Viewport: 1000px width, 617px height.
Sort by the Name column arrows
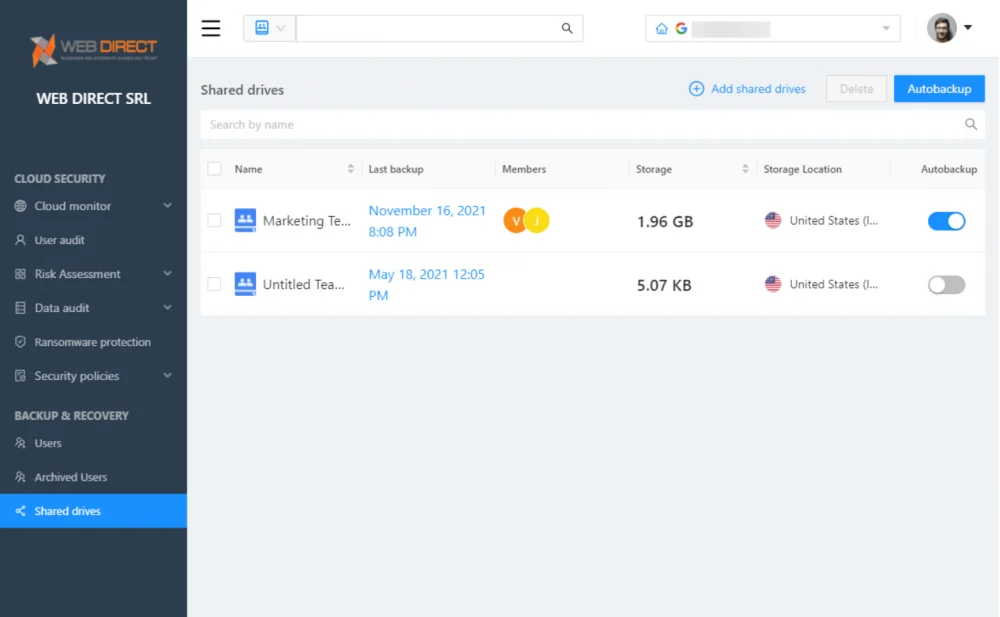pos(350,169)
